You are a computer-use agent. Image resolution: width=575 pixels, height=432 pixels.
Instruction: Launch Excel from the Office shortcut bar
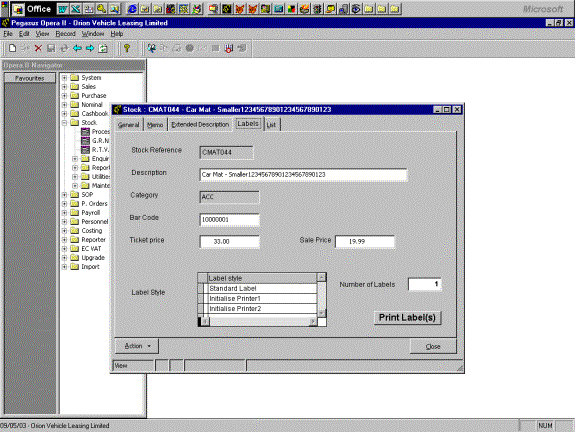(x=76, y=9)
